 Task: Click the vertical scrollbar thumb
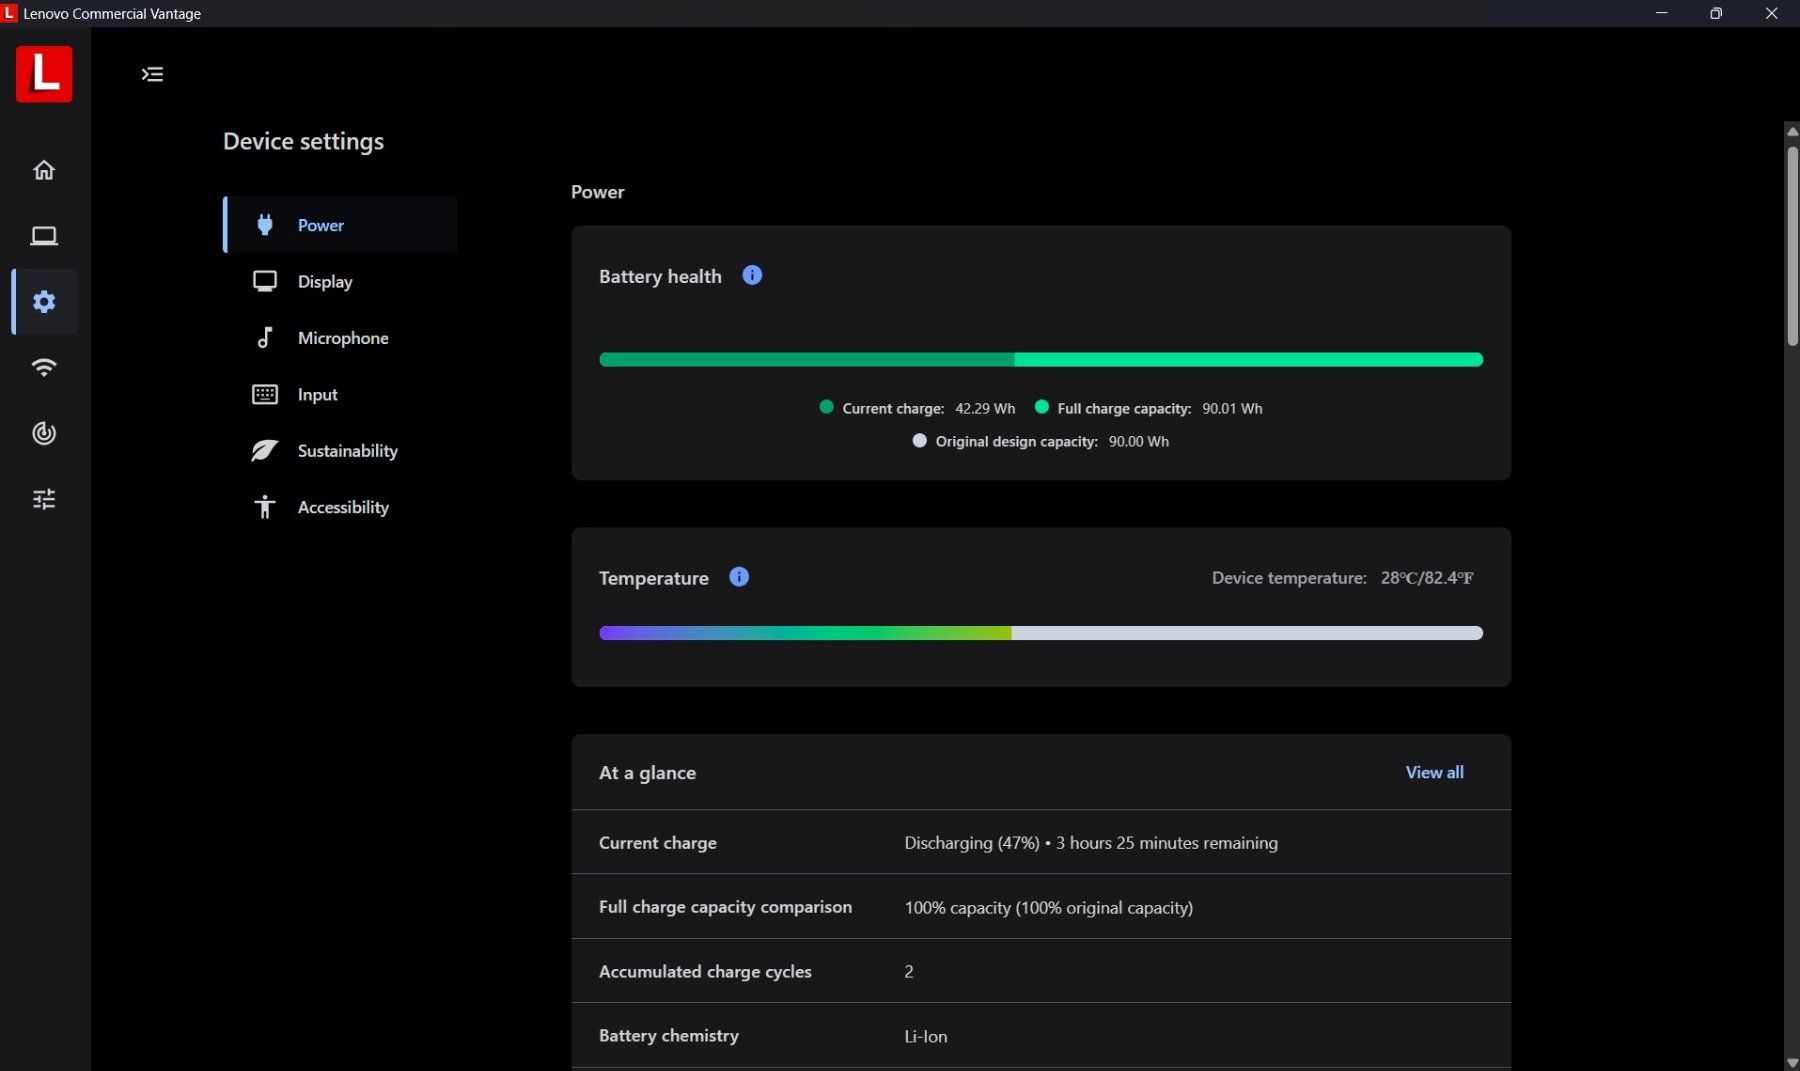pyautogui.click(x=1792, y=246)
